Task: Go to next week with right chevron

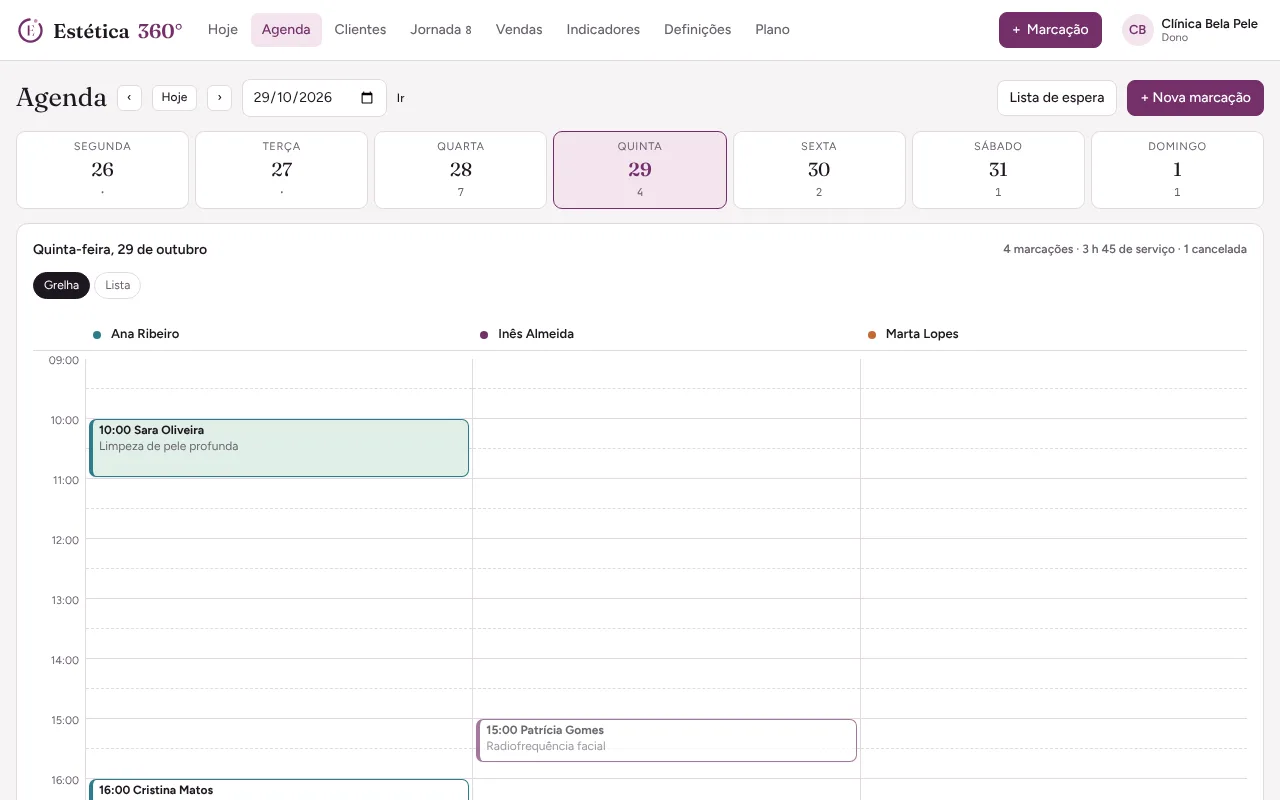Action: [x=220, y=98]
